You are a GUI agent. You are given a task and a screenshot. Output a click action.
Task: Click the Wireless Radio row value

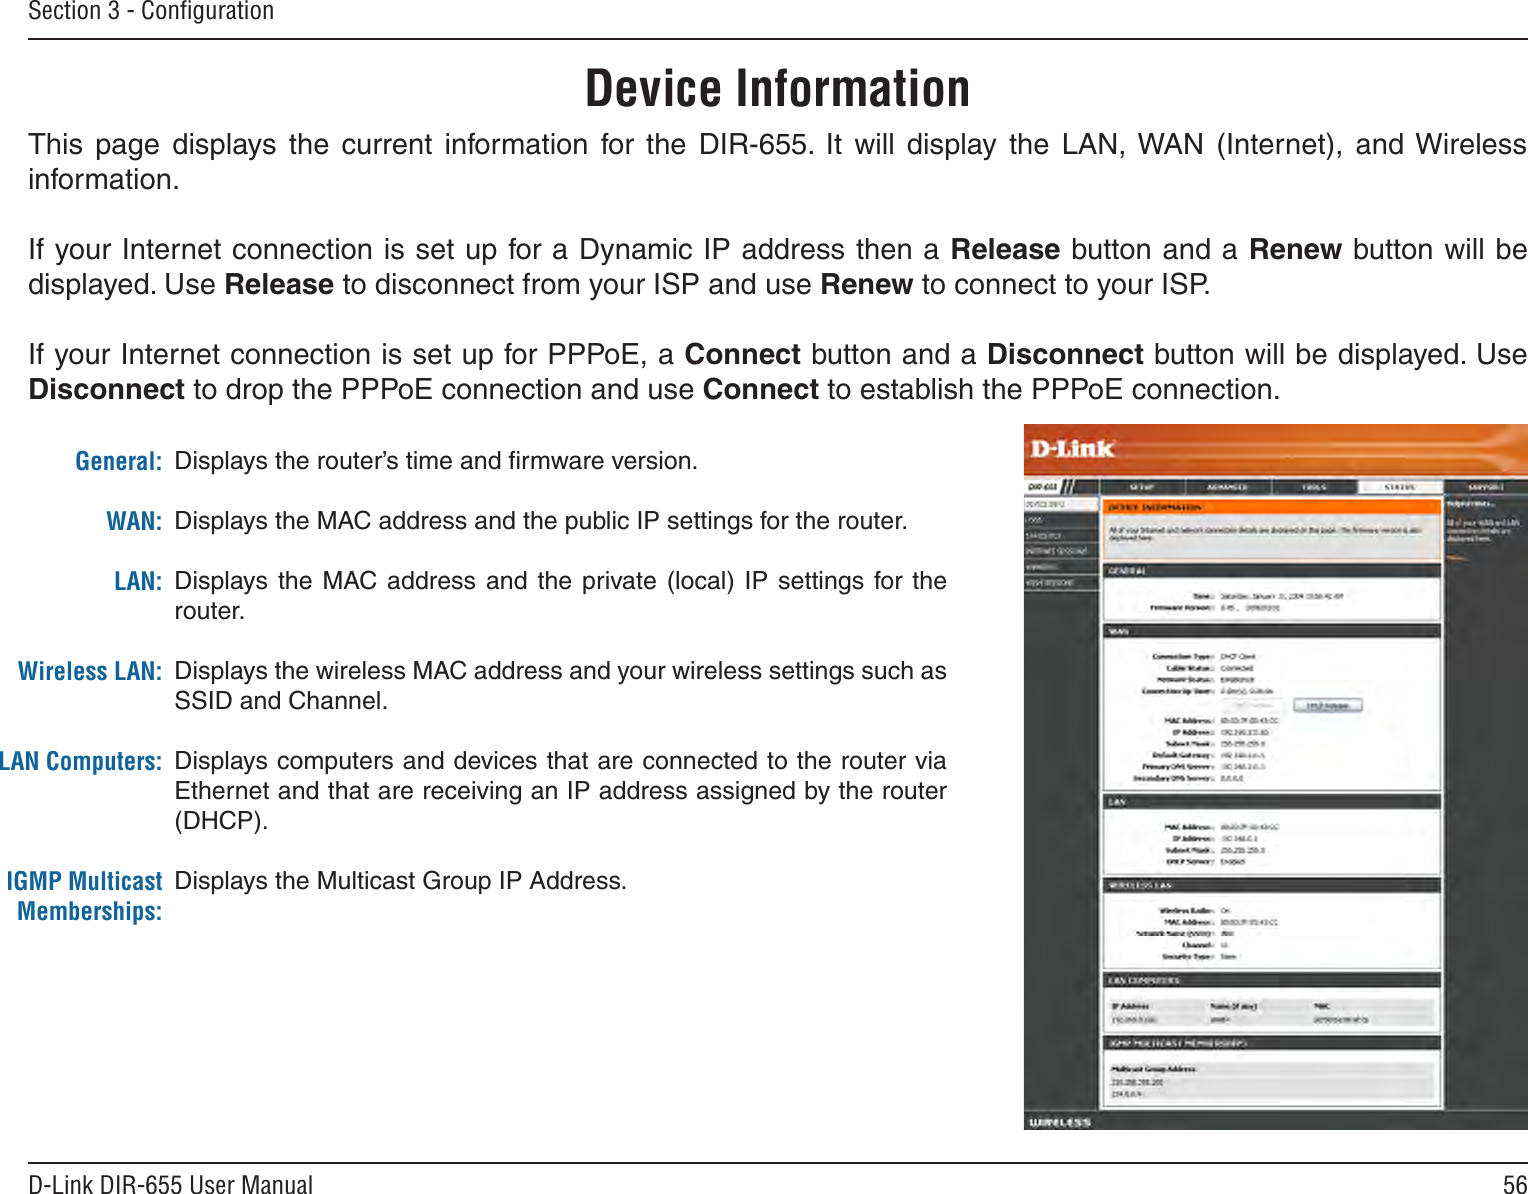point(1225,911)
